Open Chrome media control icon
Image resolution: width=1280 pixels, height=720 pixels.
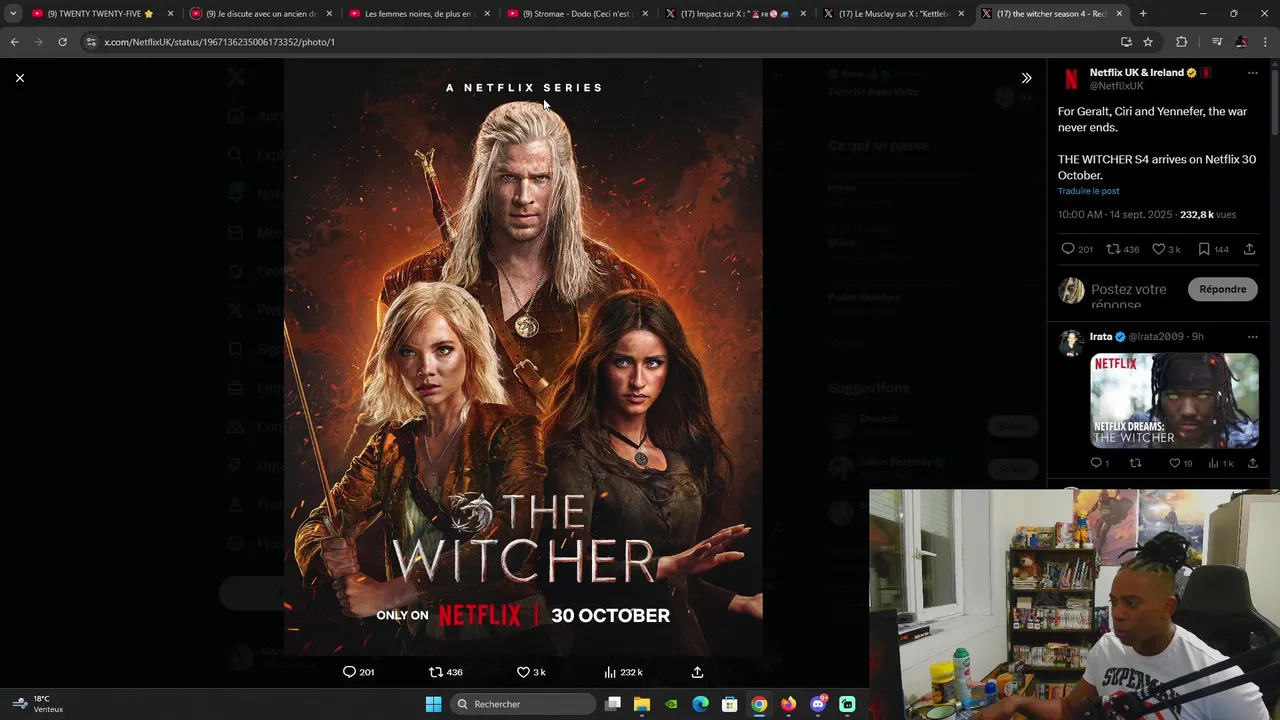[1216, 42]
